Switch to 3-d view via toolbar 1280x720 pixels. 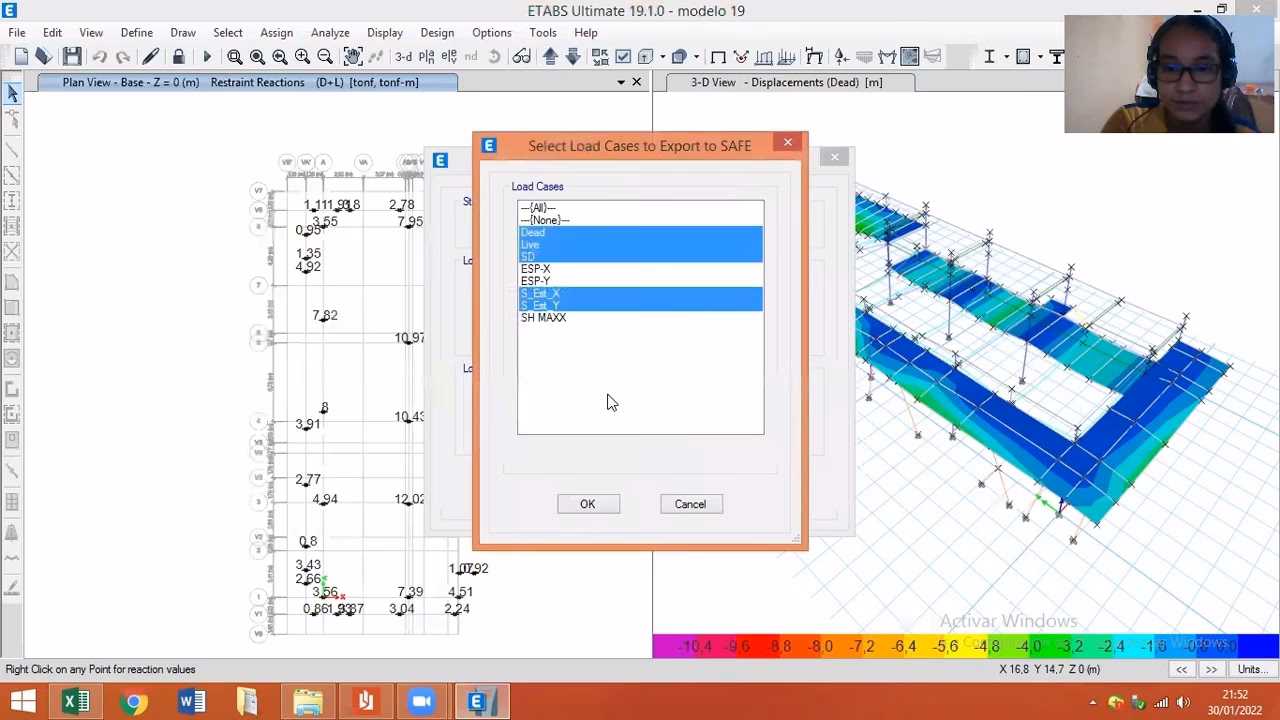[403, 57]
